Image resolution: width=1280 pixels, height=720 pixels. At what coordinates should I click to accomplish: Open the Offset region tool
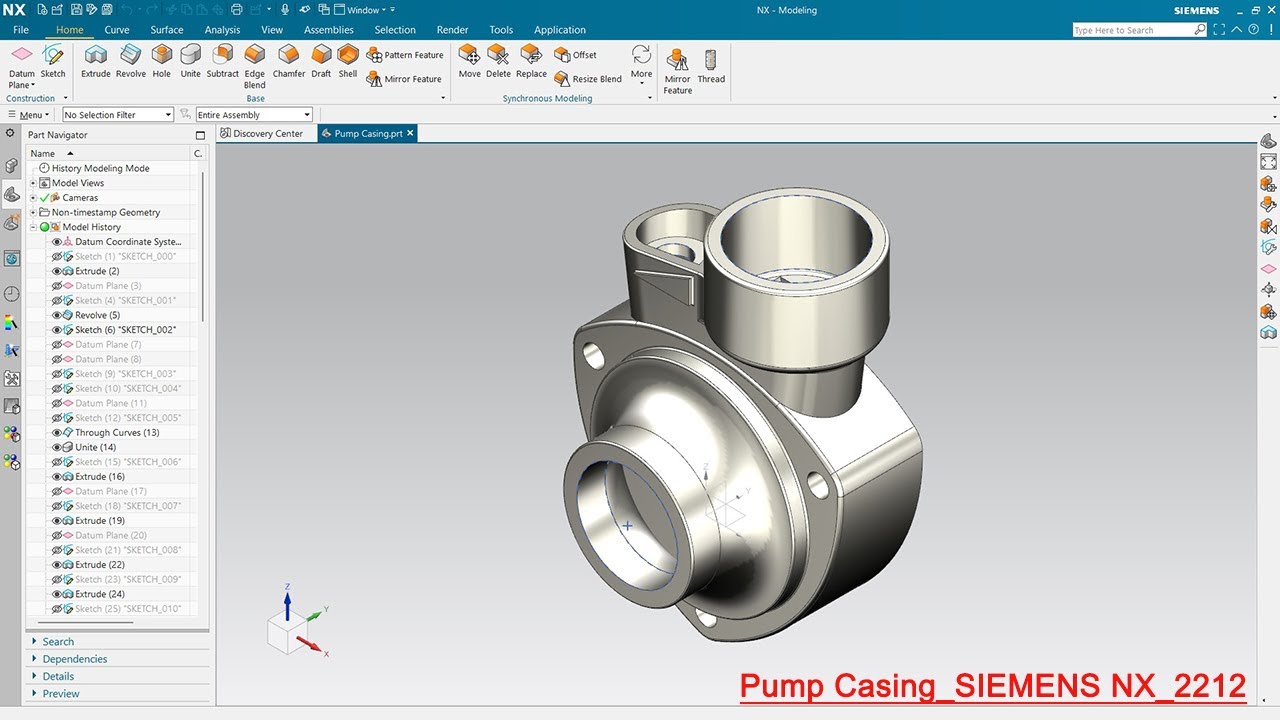[x=576, y=55]
